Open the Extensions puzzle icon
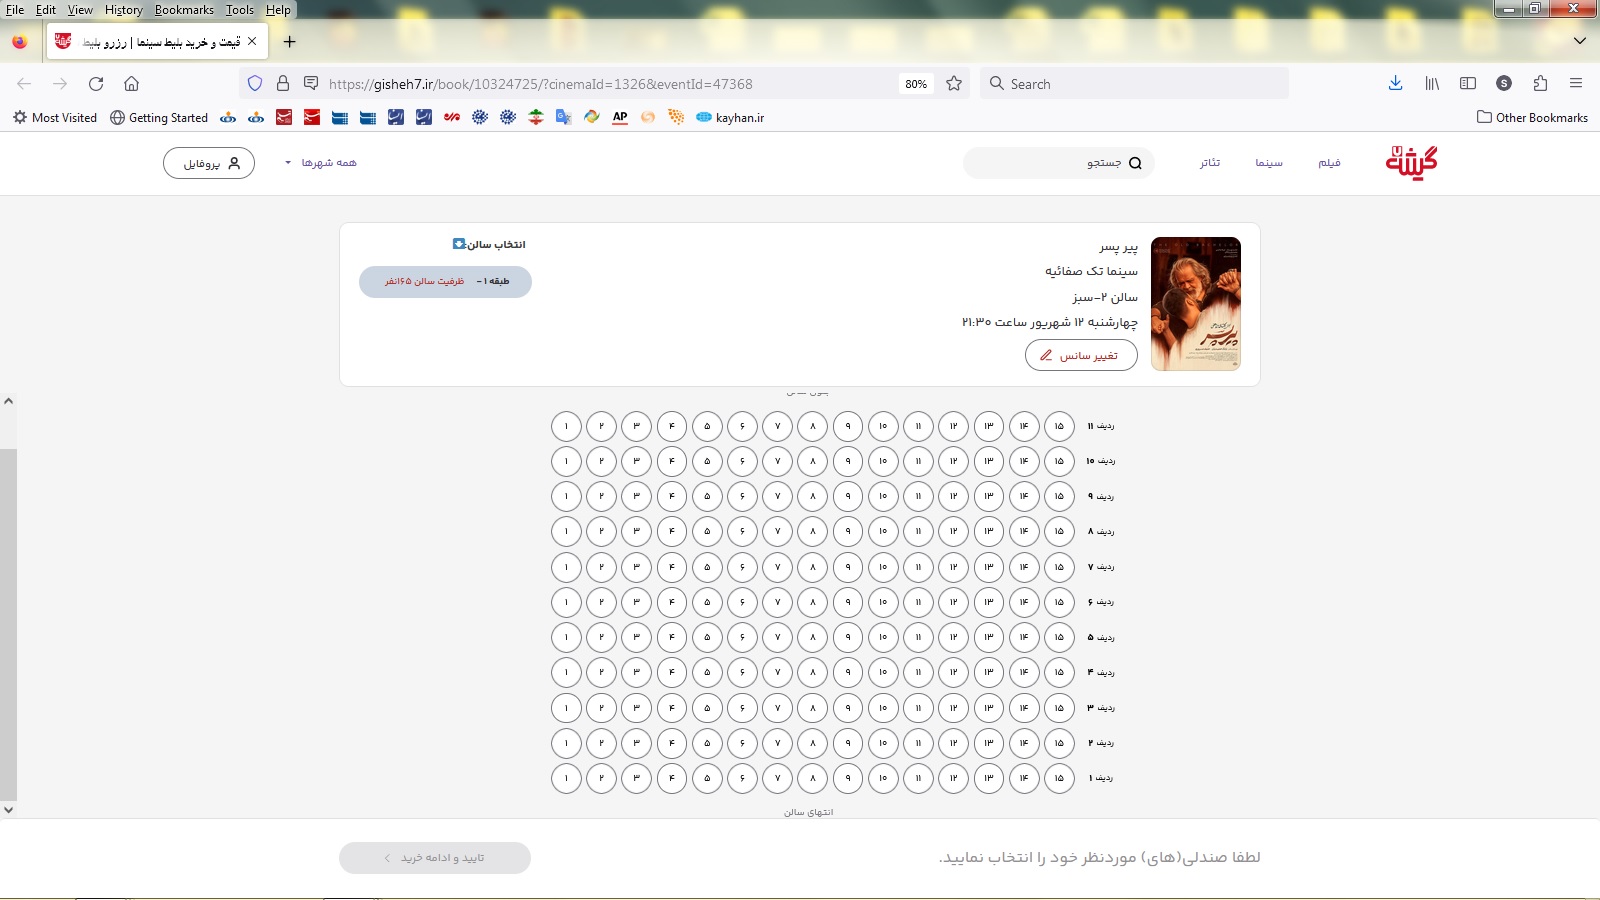 (x=1540, y=84)
